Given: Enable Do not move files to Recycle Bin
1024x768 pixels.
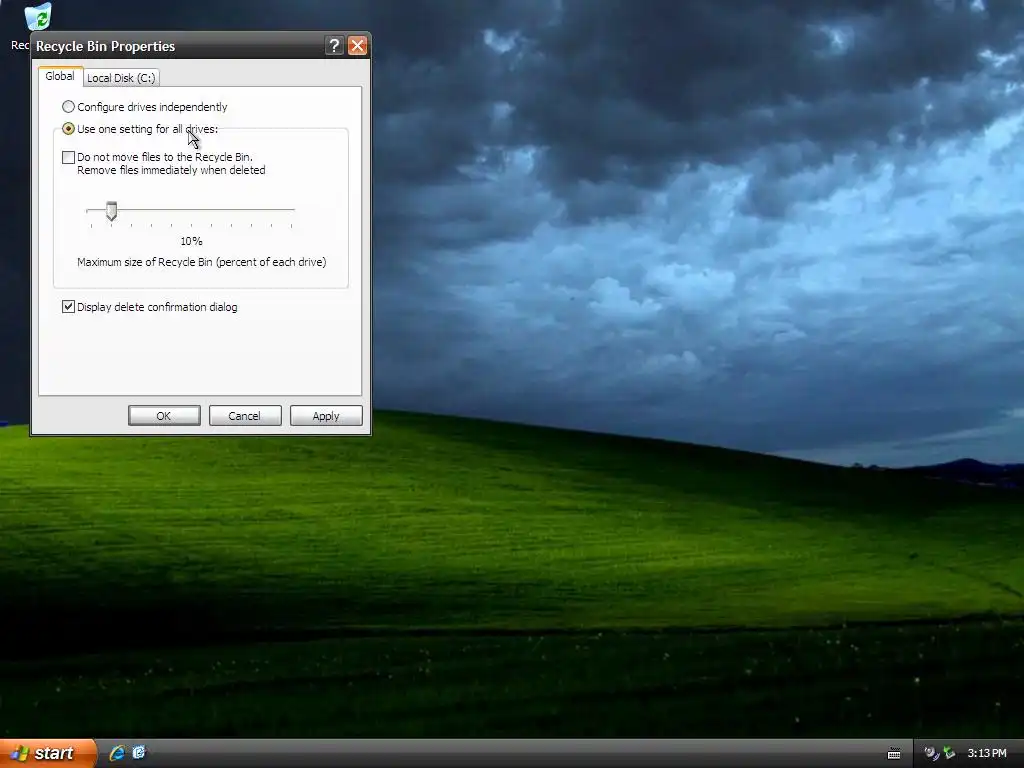Looking at the screenshot, I should 68,157.
